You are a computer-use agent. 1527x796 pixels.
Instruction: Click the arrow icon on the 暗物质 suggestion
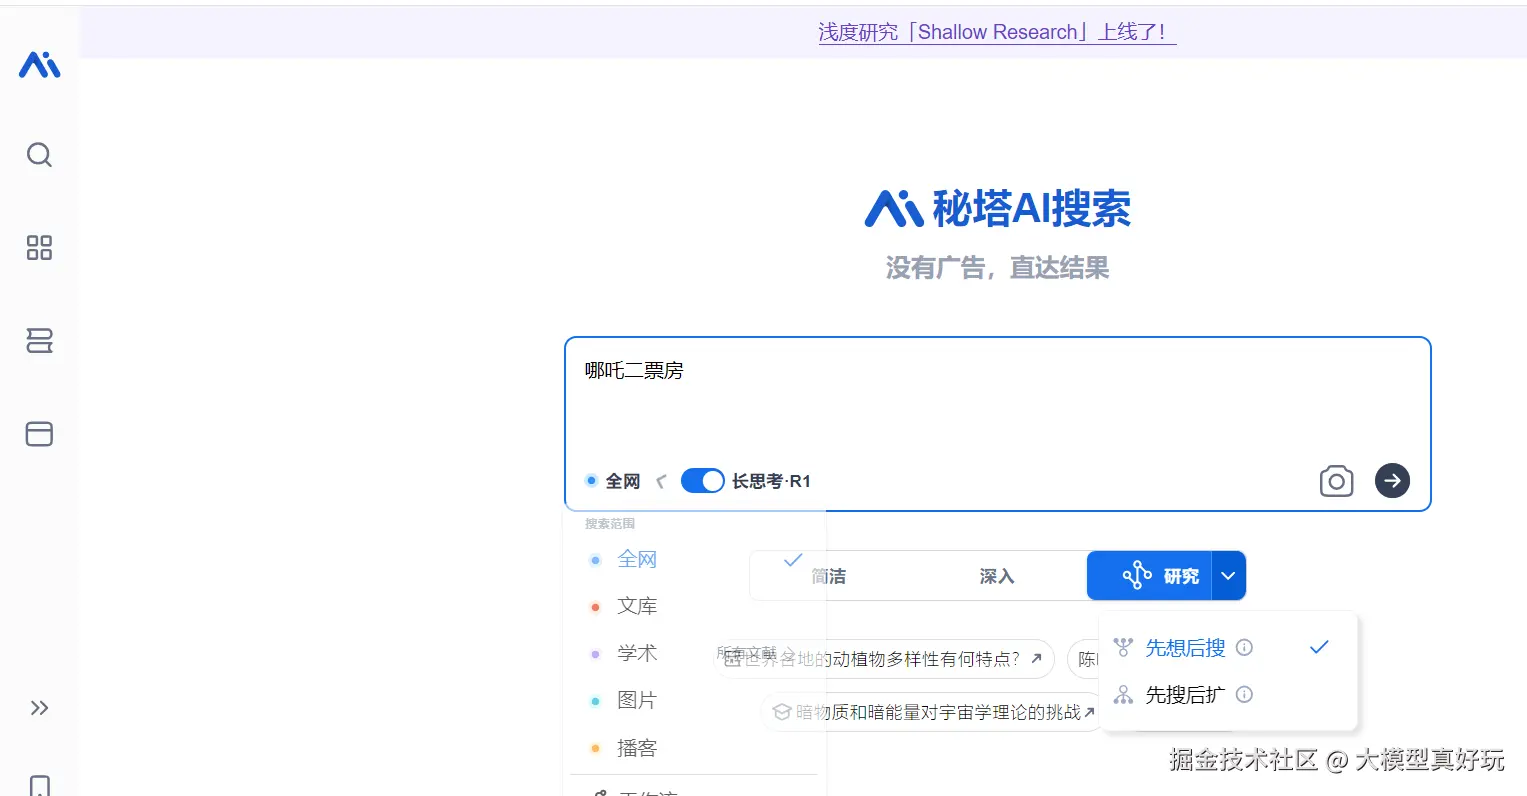tap(1090, 712)
